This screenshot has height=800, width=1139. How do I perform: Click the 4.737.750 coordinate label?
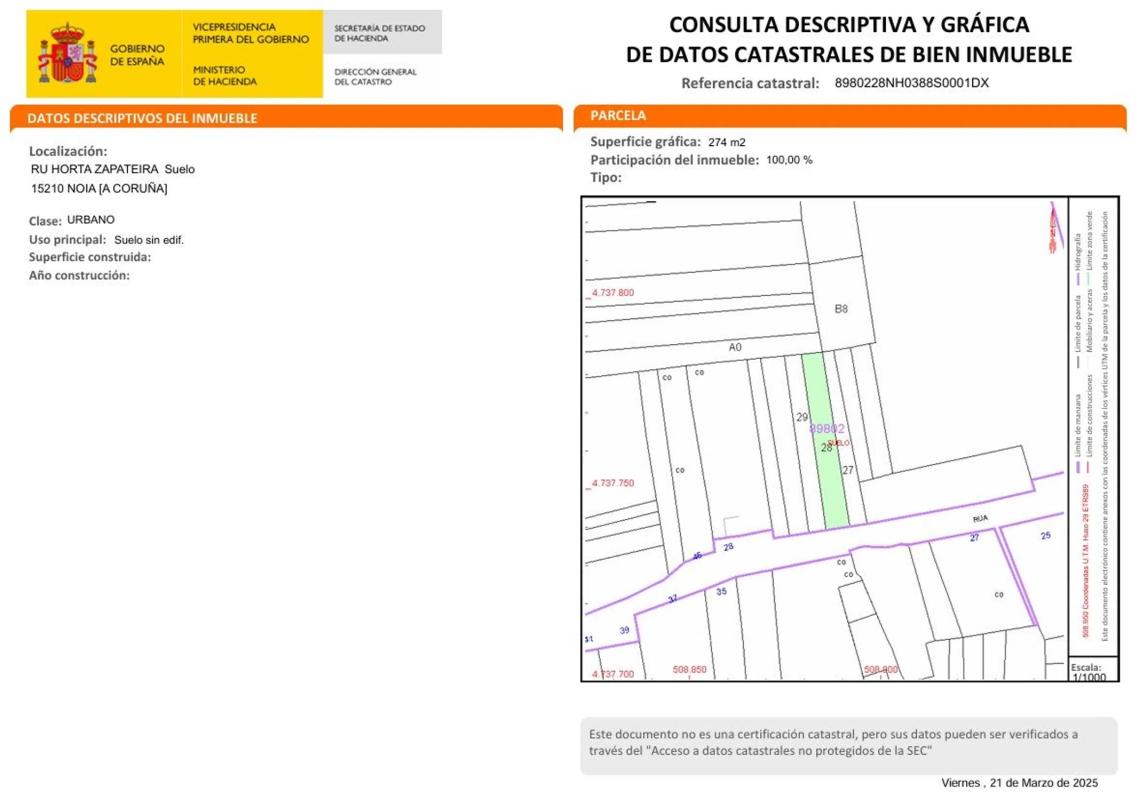coord(613,483)
